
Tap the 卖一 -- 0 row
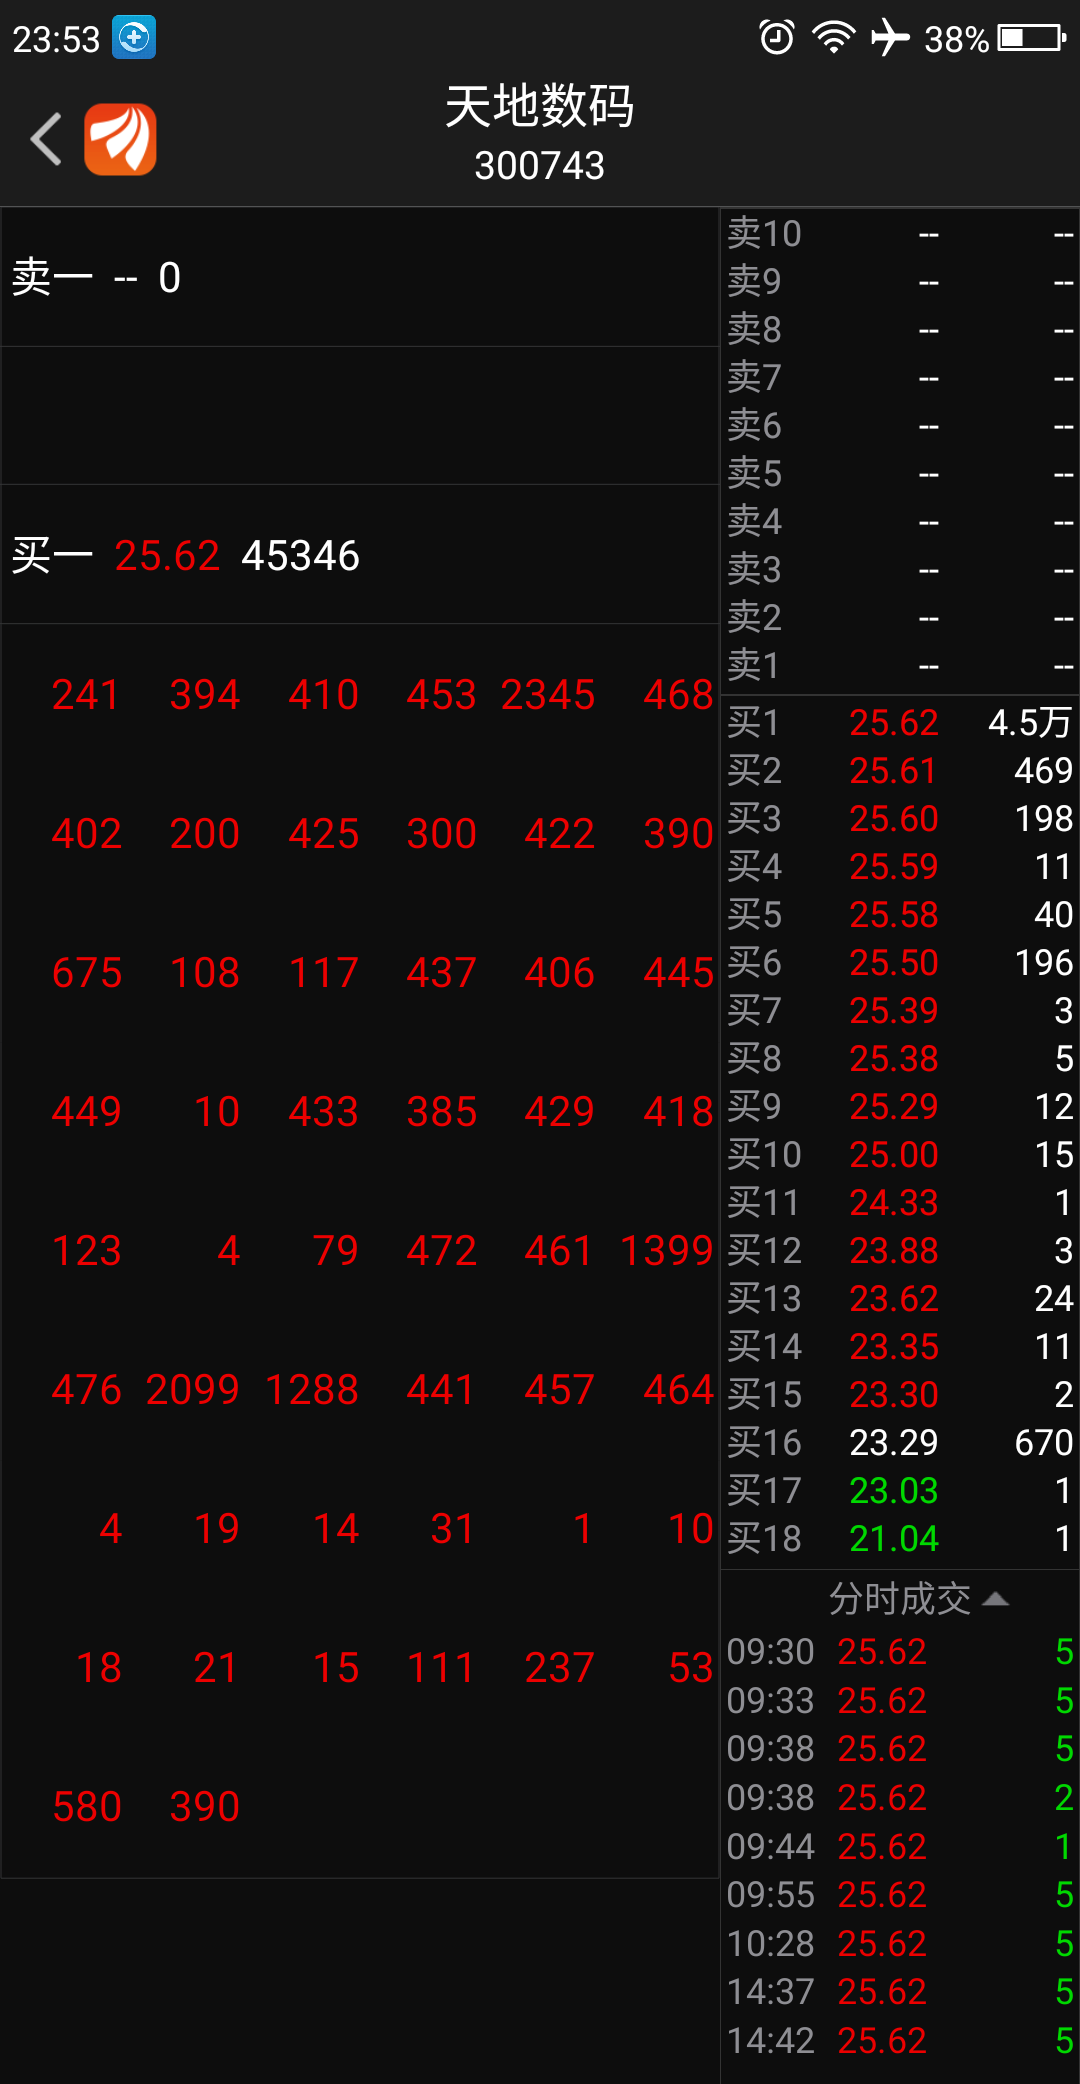360,278
